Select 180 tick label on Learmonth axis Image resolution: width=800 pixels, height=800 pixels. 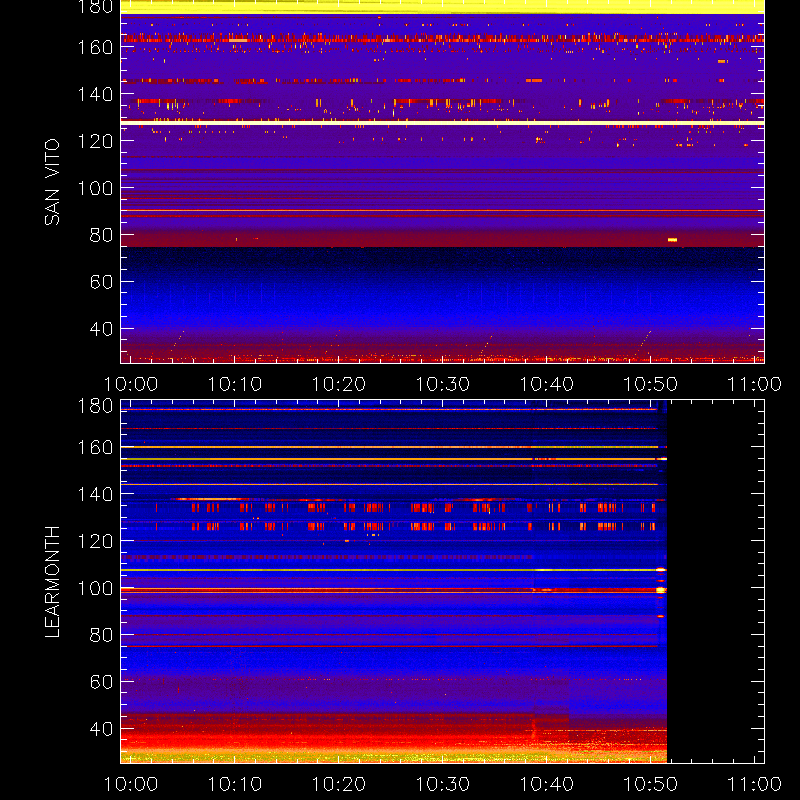95,406
